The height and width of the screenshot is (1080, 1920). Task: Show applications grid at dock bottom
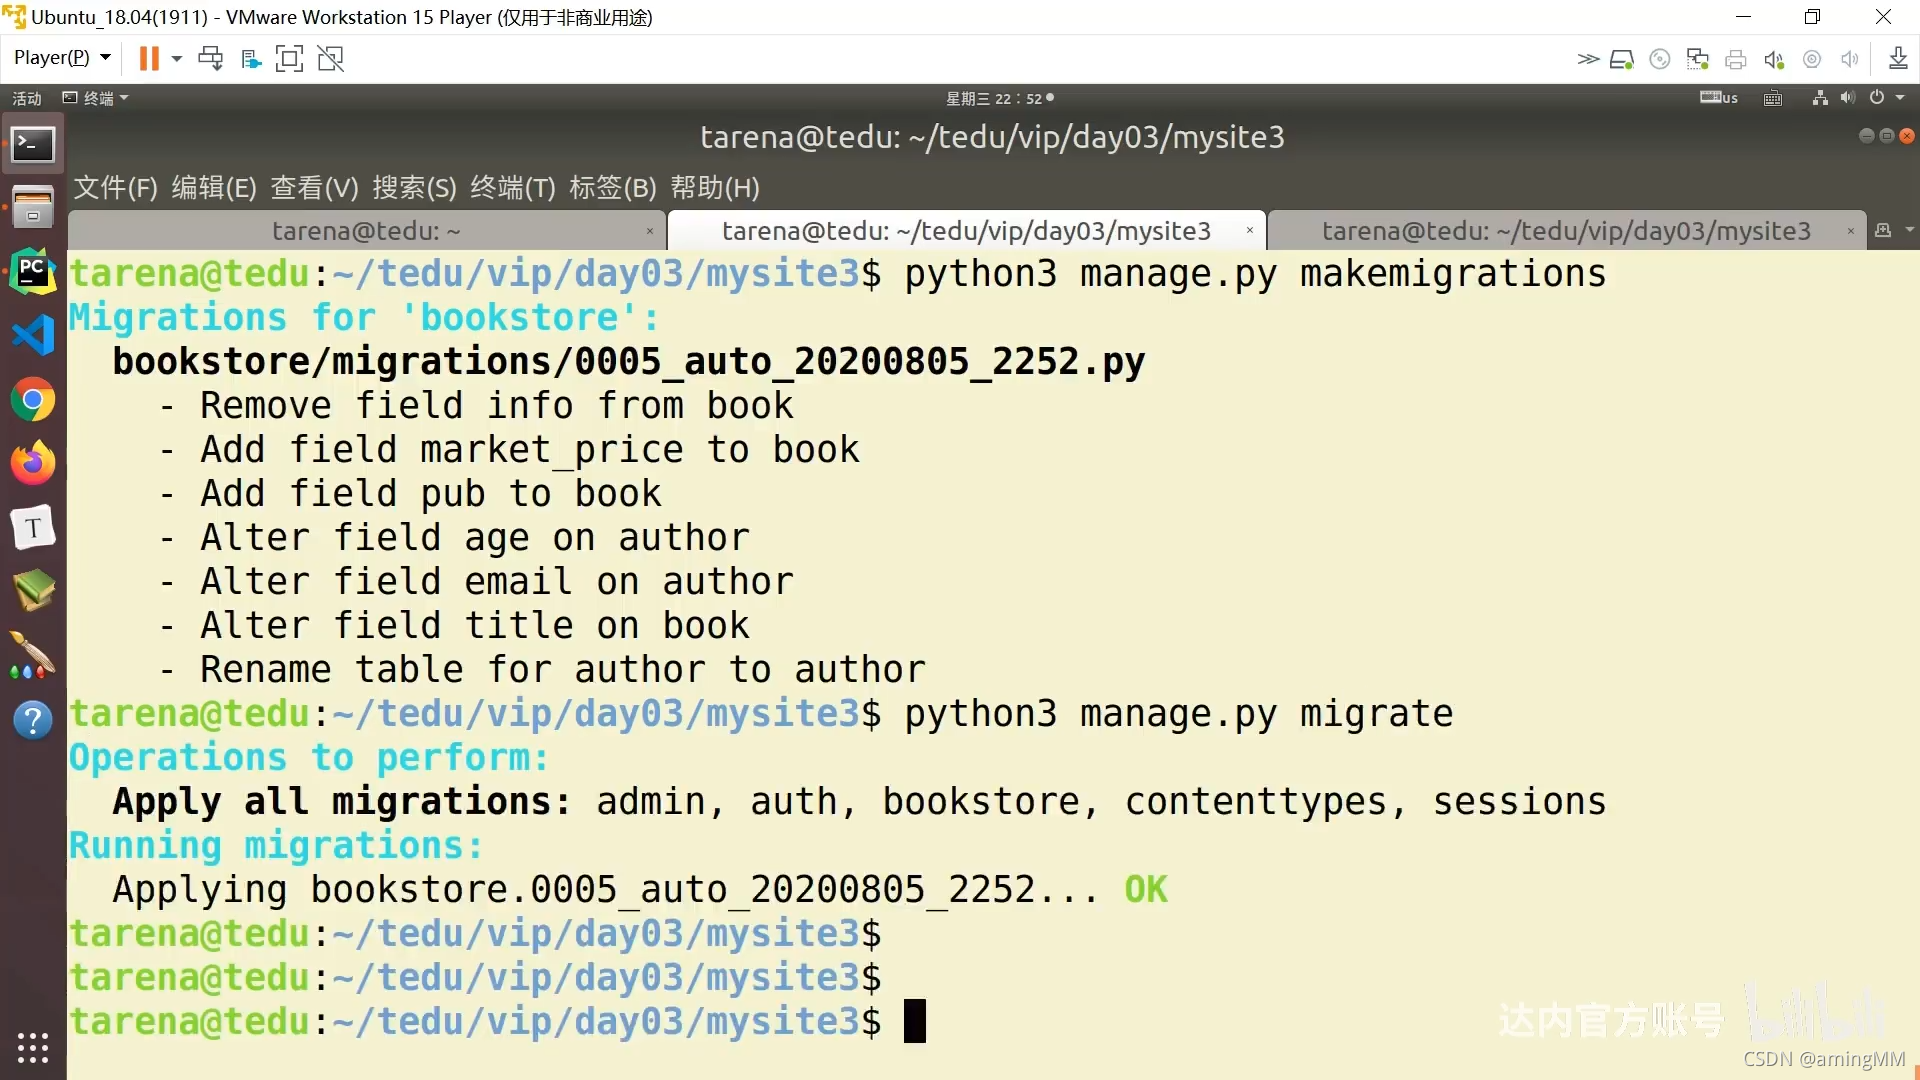tap(33, 1047)
